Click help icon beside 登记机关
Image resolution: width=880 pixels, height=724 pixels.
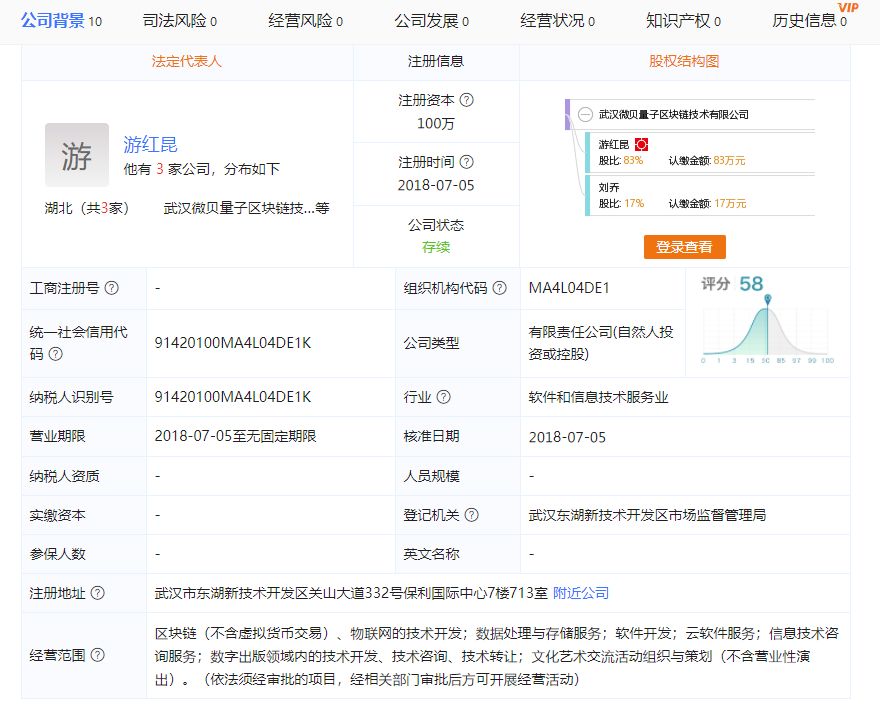click(x=472, y=515)
